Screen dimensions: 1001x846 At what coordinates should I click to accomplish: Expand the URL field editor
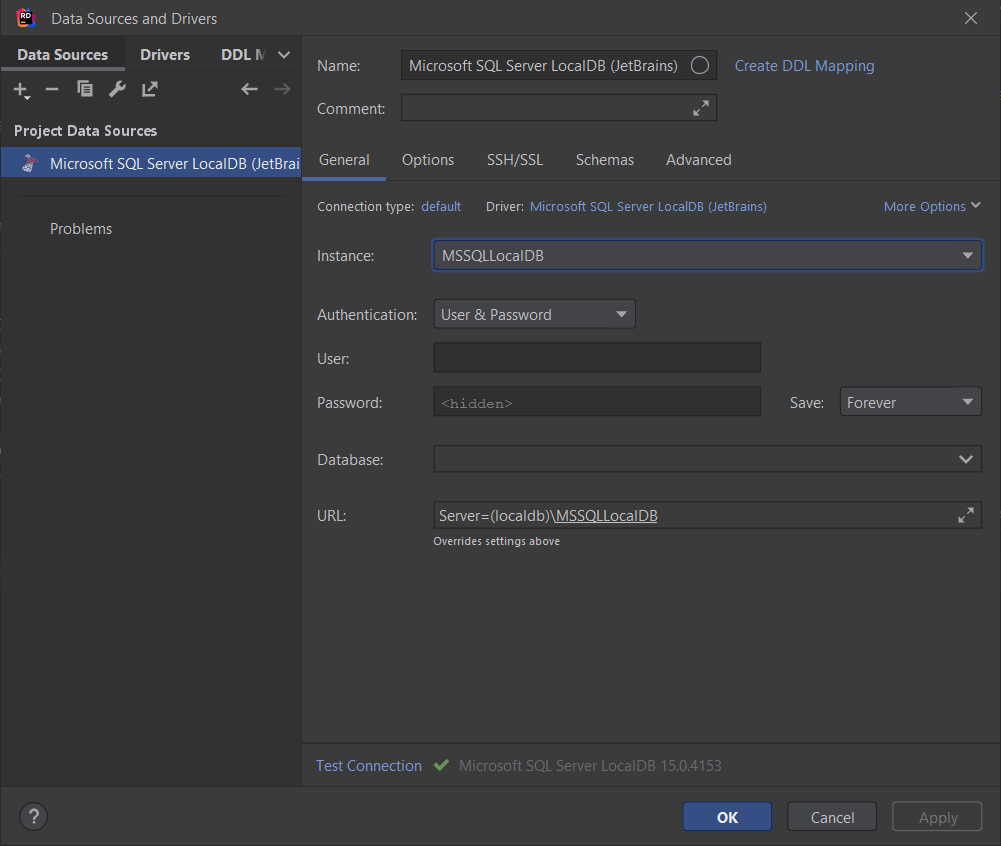pos(965,516)
